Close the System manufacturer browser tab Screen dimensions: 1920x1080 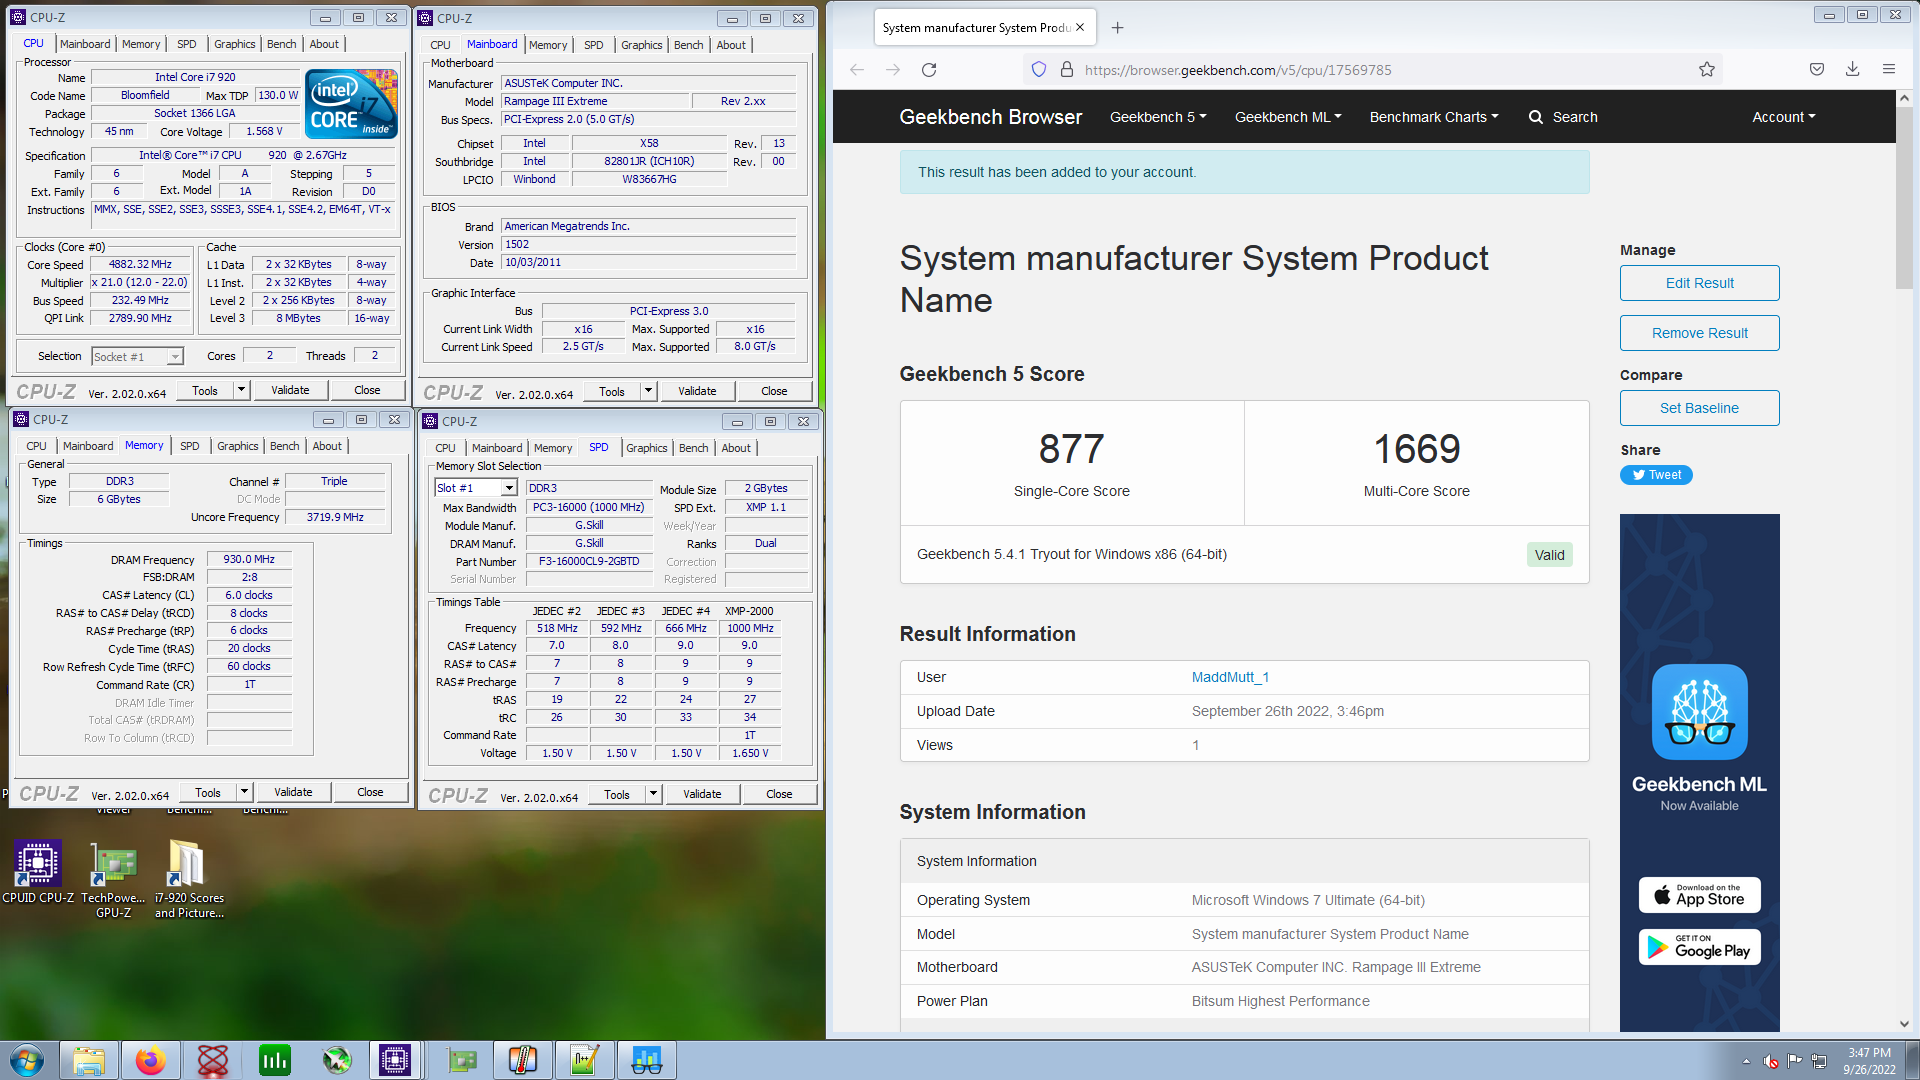(1080, 28)
